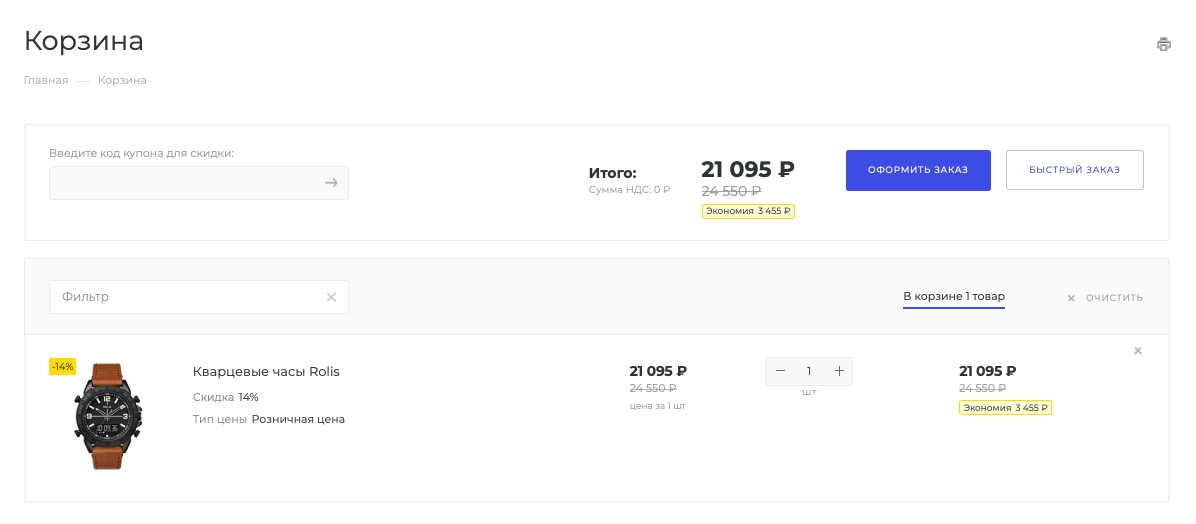Viewport: 1196px width, 524px height.
Task: Click the -14% discount badge
Action: tap(63, 367)
